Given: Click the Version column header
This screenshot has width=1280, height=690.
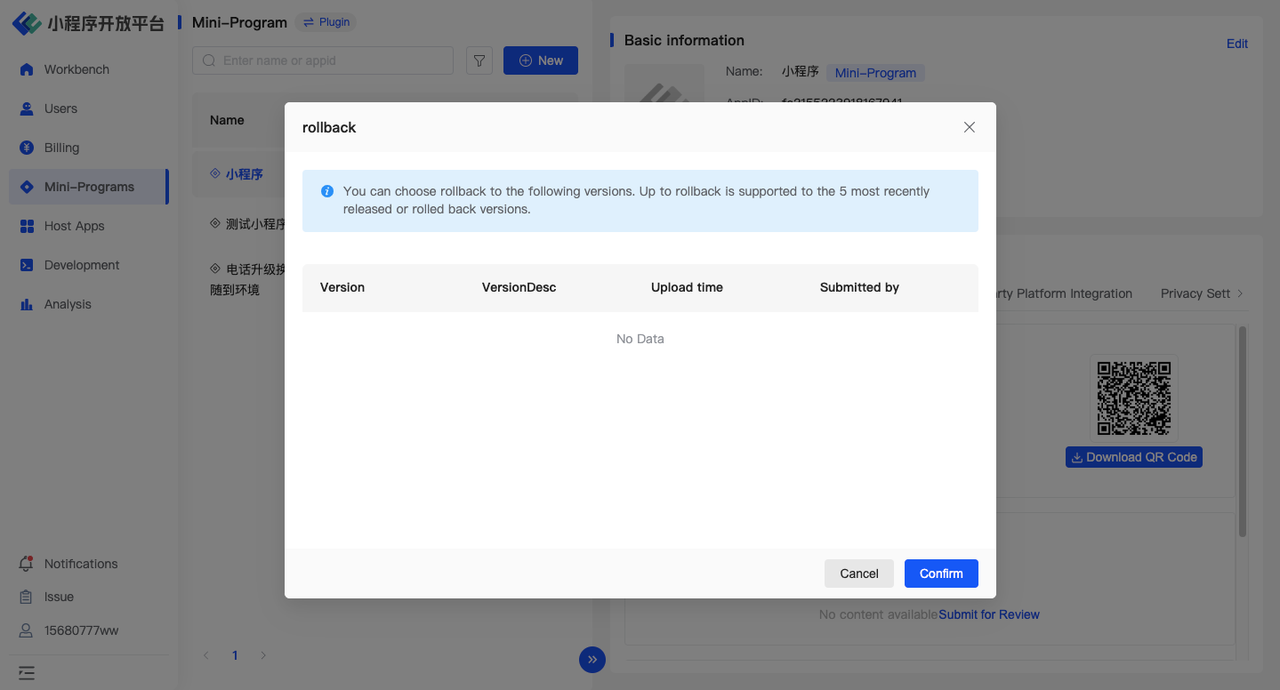Looking at the screenshot, I should coord(342,287).
